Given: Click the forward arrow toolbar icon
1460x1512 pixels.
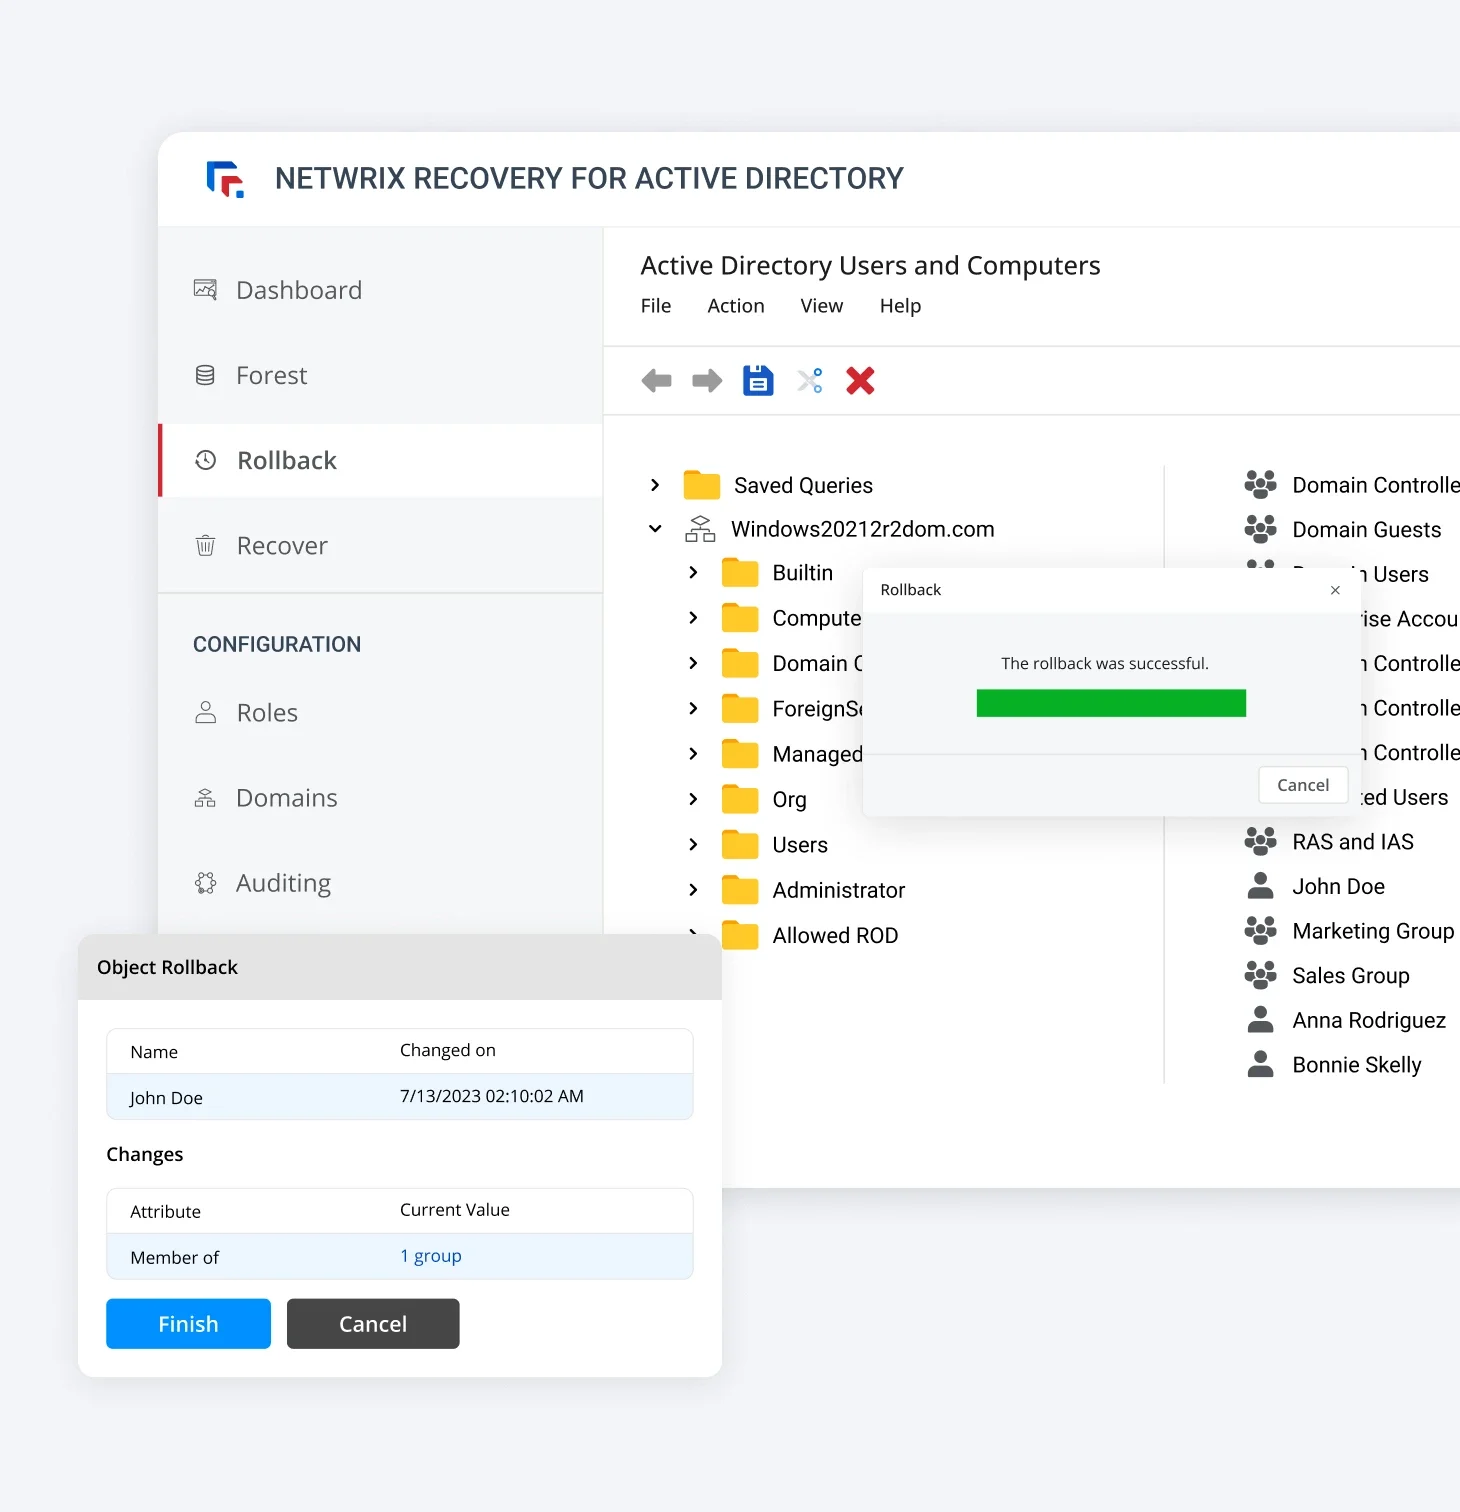Looking at the screenshot, I should click(707, 381).
